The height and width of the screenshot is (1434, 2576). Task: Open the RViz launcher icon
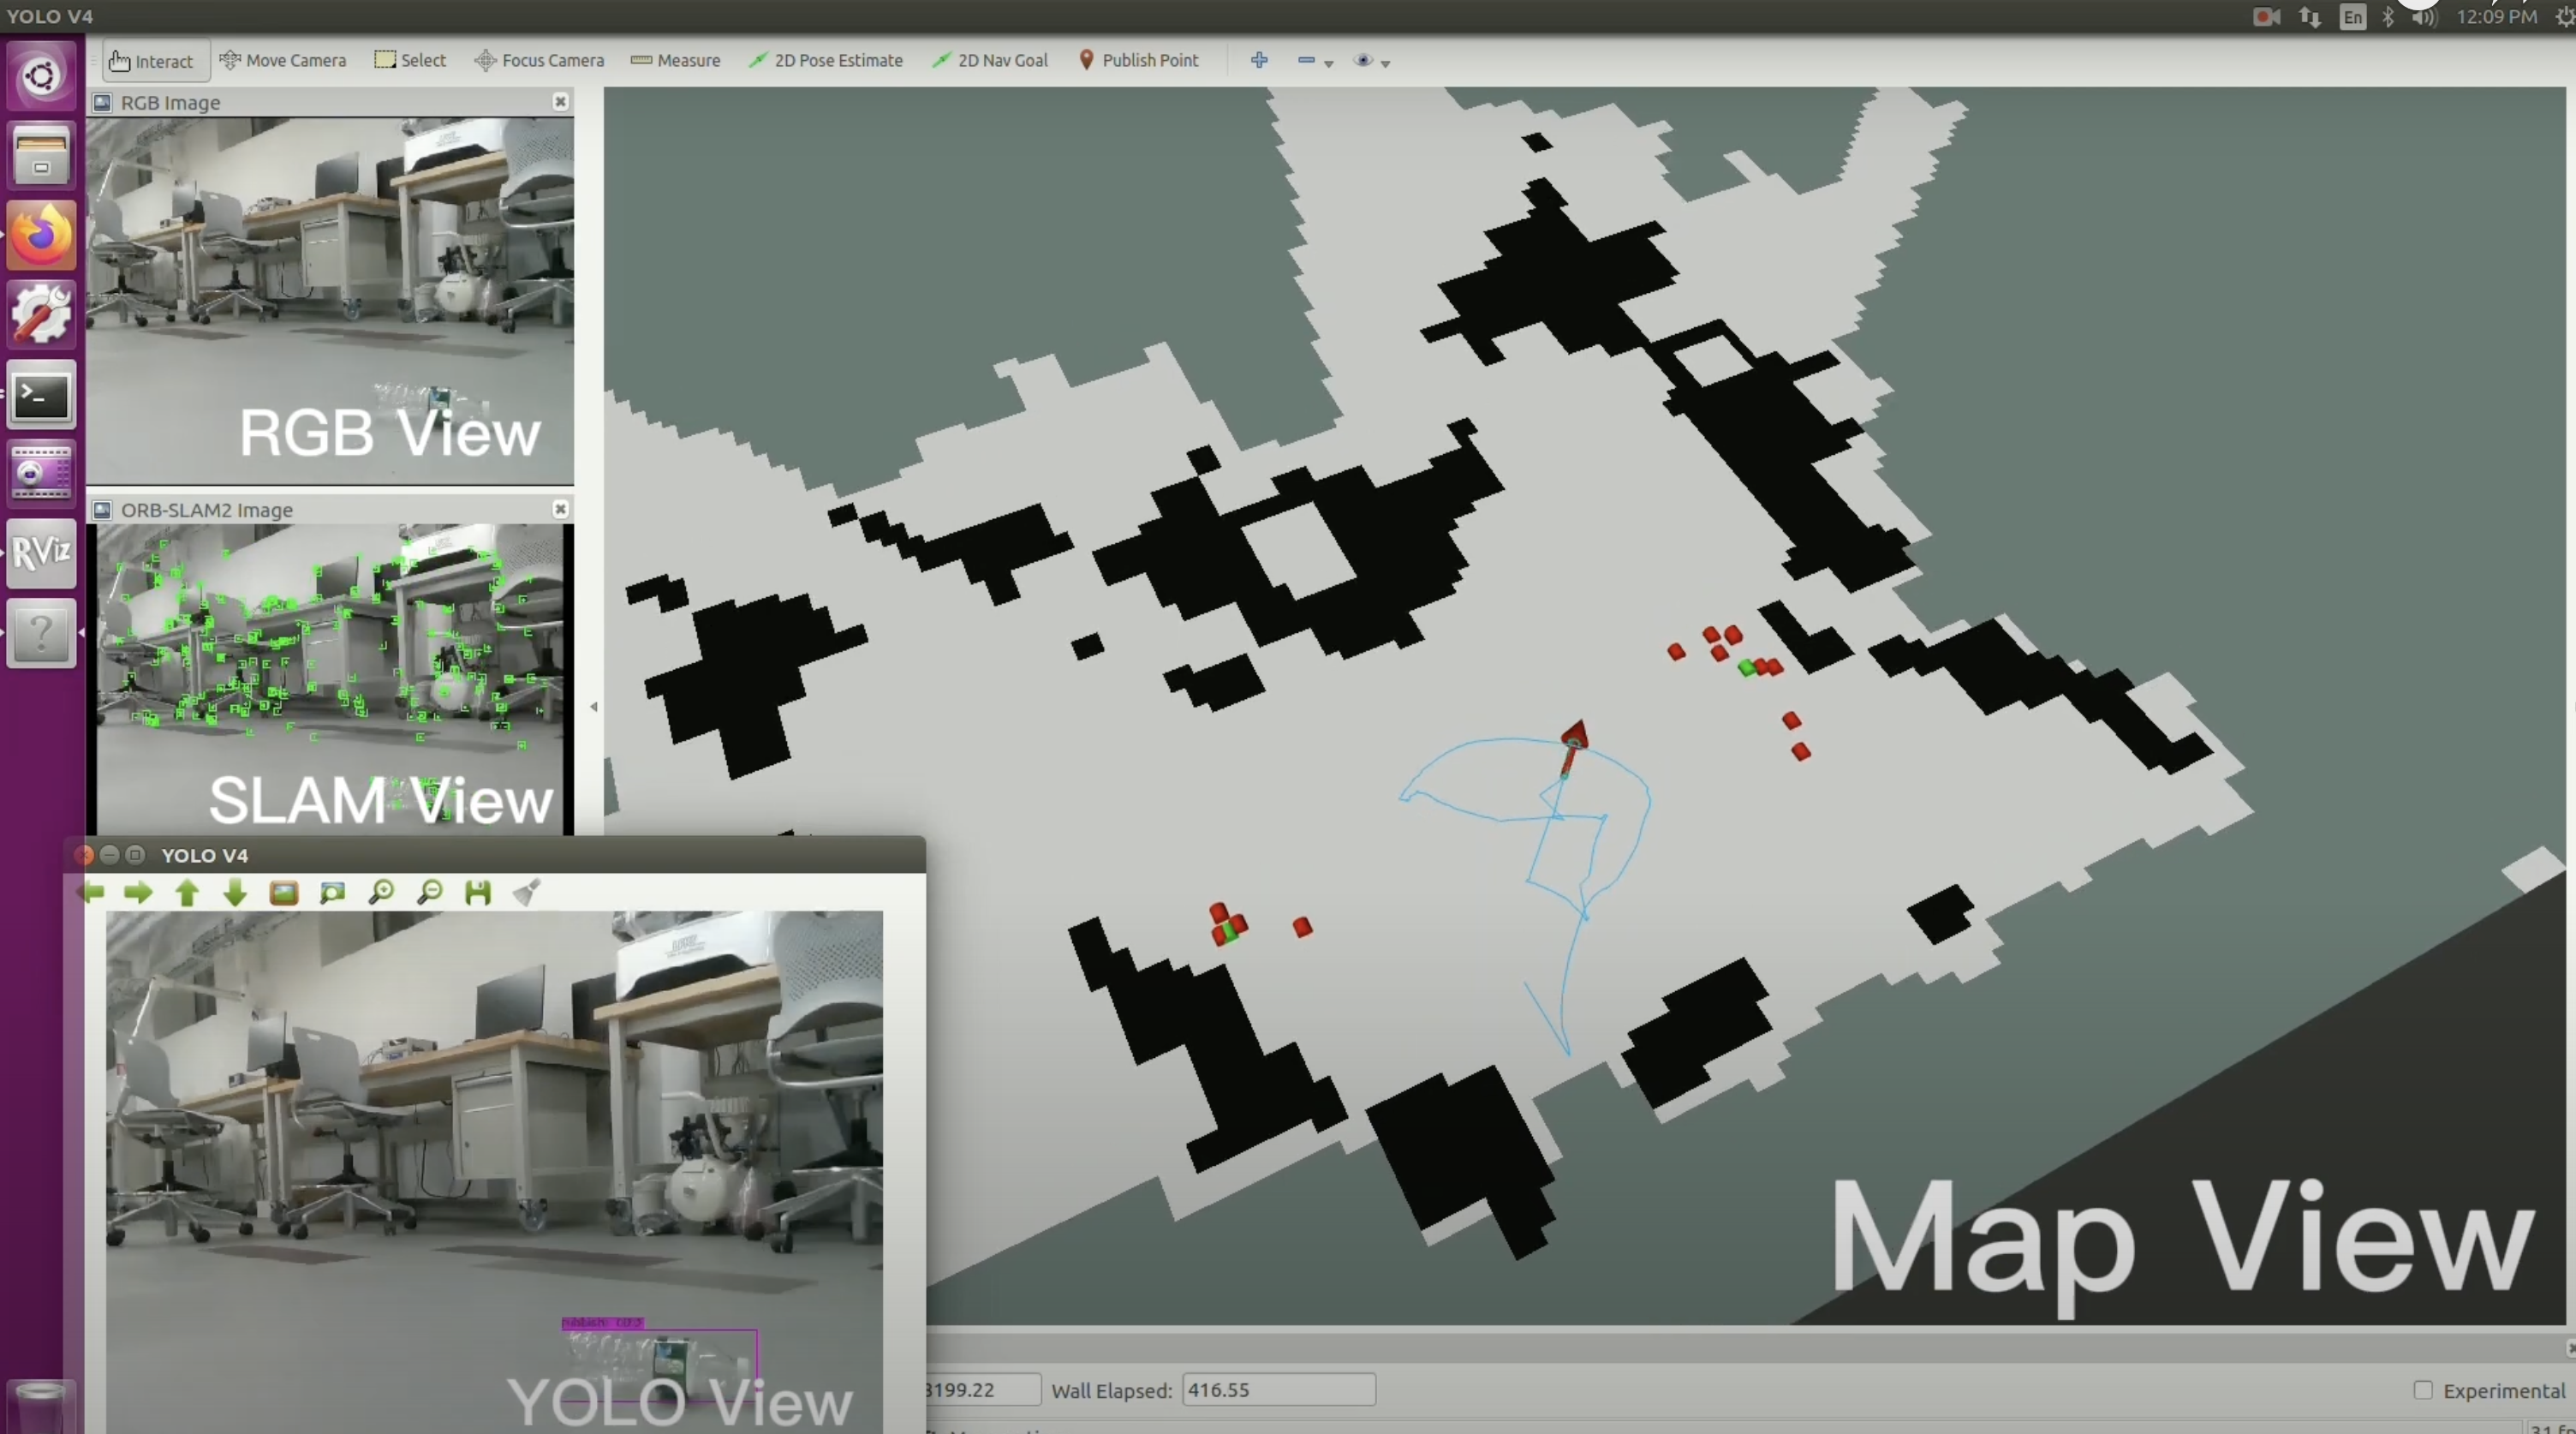pyautogui.click(x=41, y=552)
